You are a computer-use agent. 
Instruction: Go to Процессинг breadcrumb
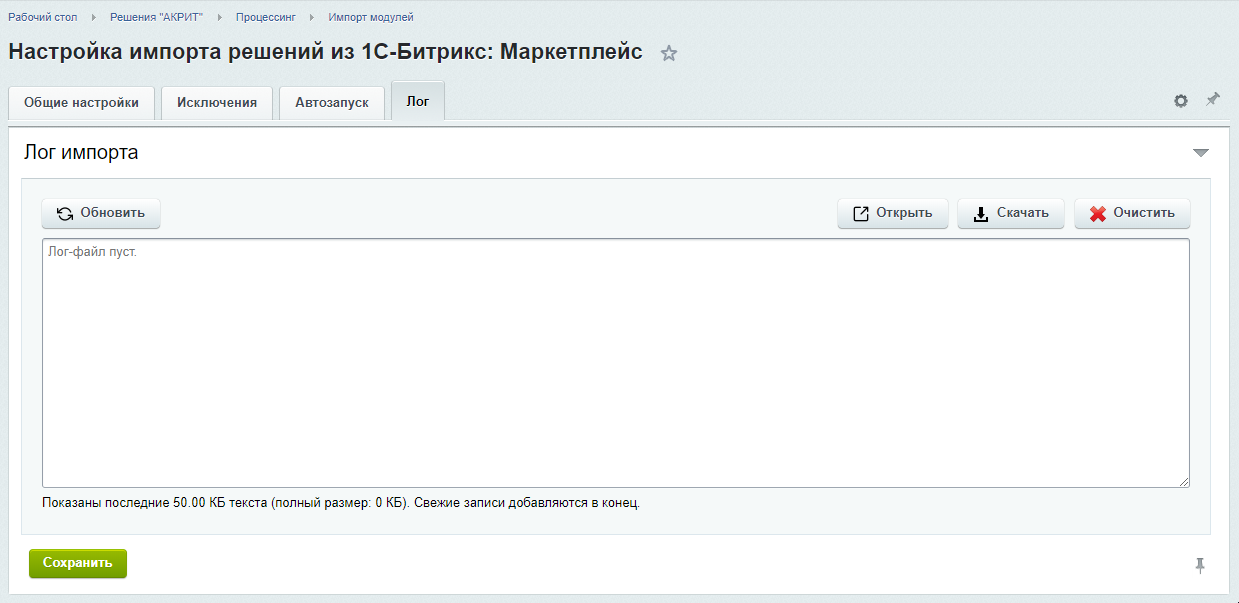pyautogui.click(x=266, y=17)
